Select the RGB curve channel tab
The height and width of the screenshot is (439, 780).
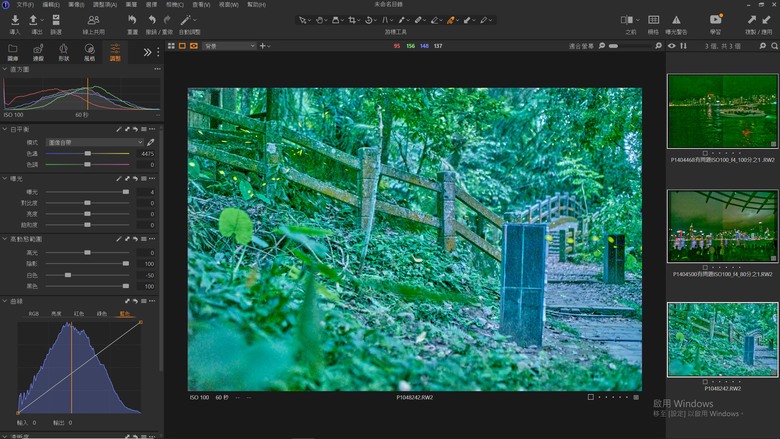33,314
